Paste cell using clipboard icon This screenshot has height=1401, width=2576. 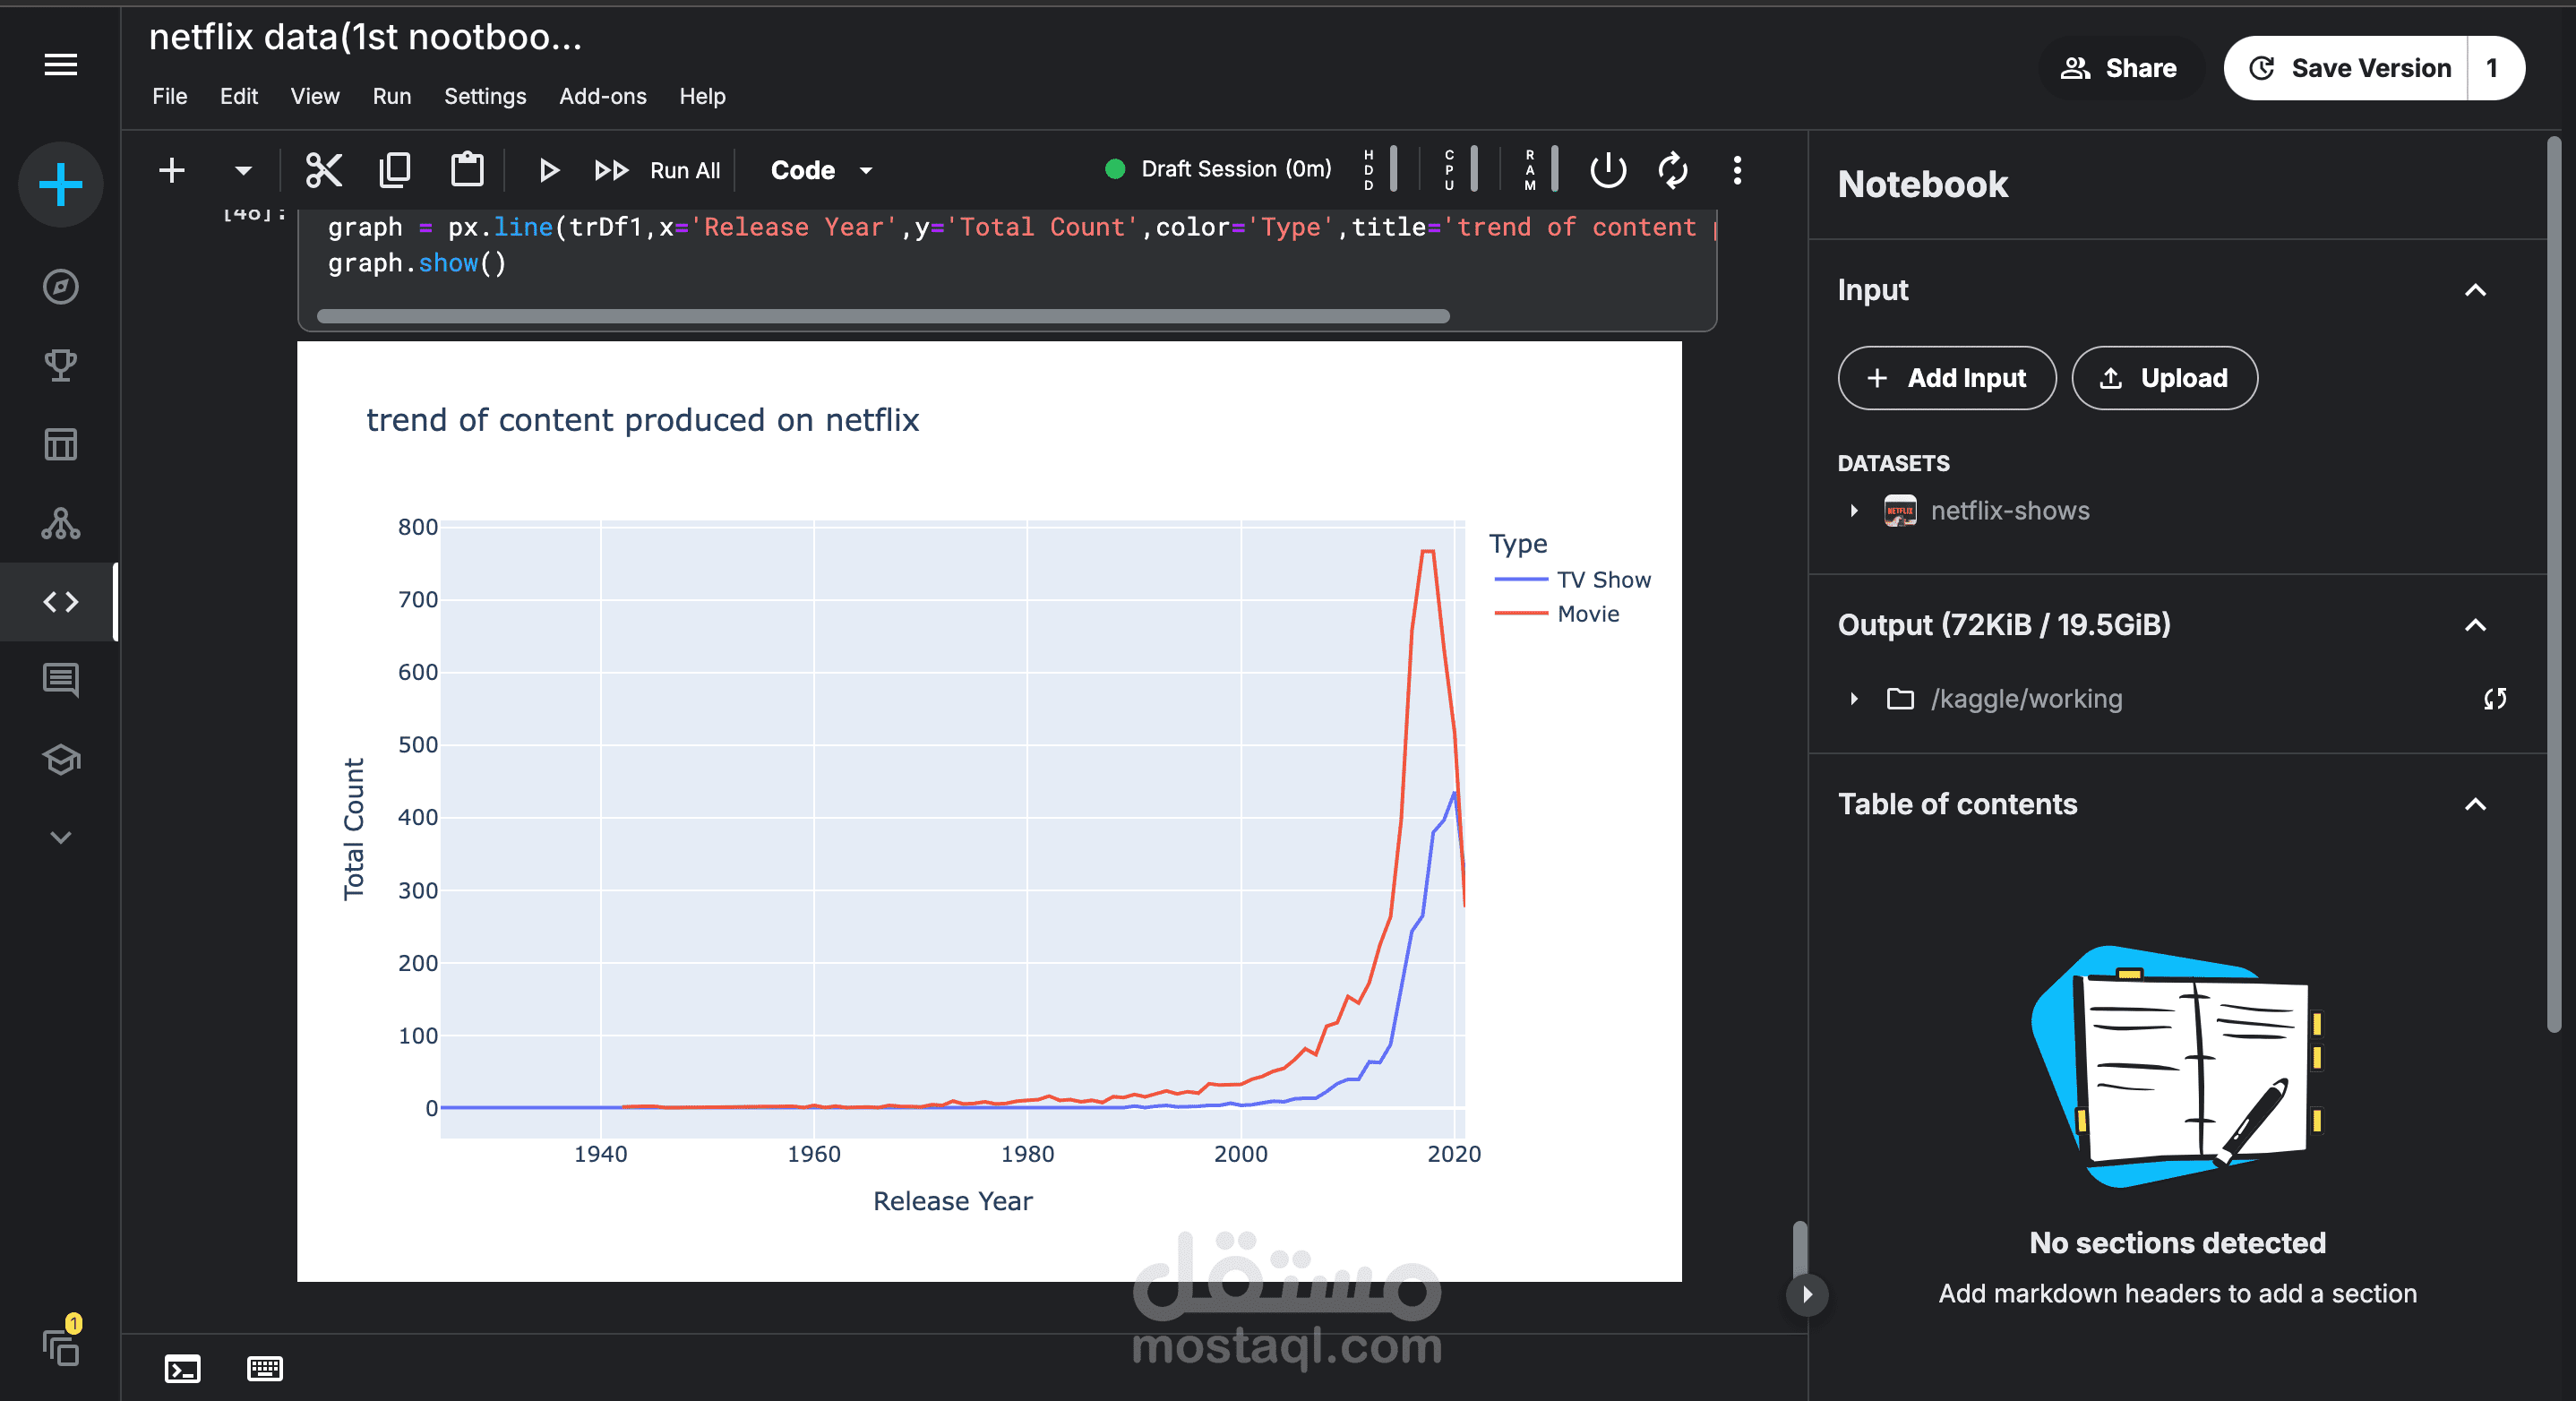467,170
